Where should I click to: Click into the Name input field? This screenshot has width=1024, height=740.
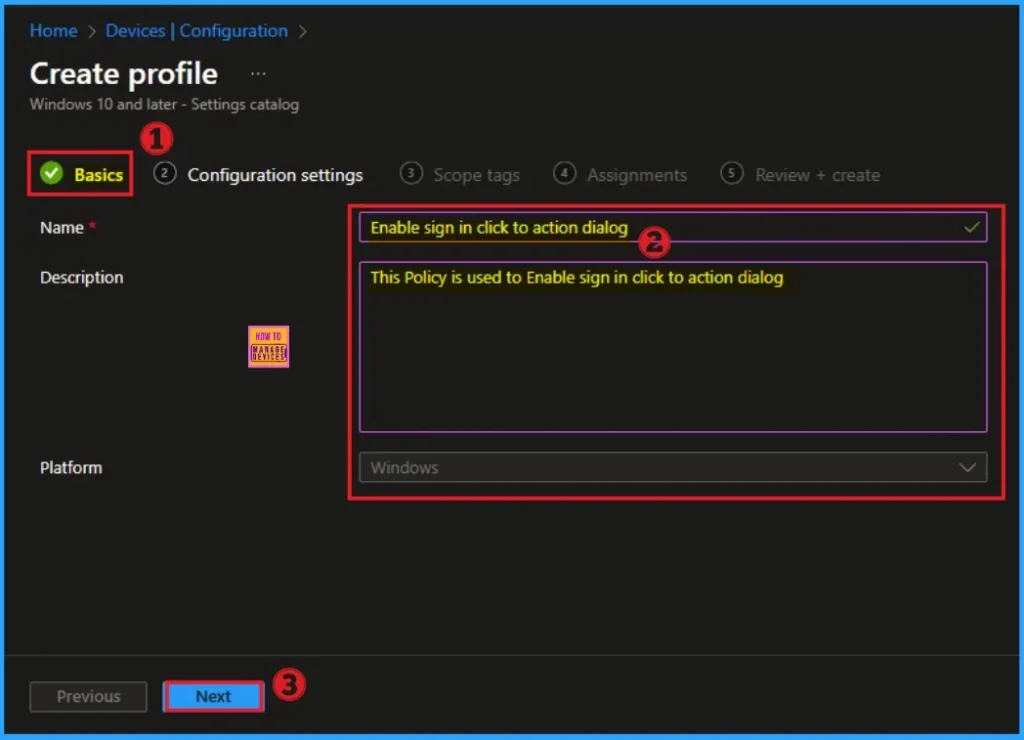click(673, 227)
